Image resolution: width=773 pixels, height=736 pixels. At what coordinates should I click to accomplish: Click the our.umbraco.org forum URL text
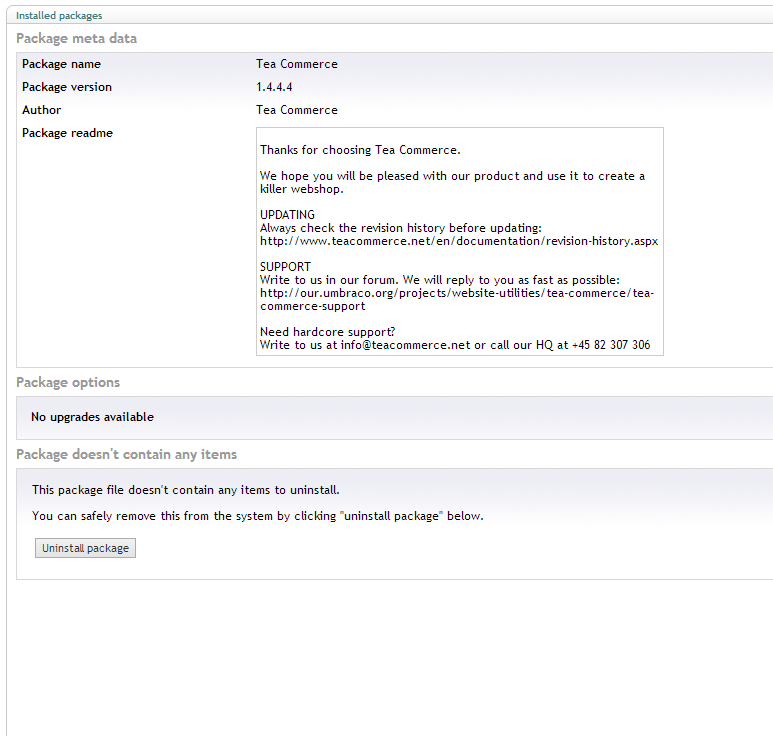(457, 300)
